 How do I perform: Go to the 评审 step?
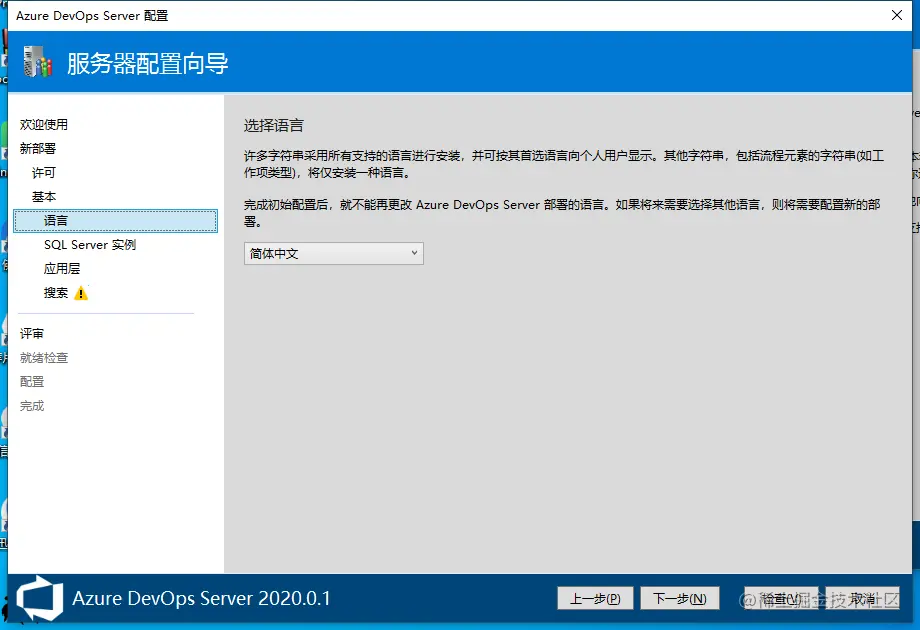click(x=32, y=334)
